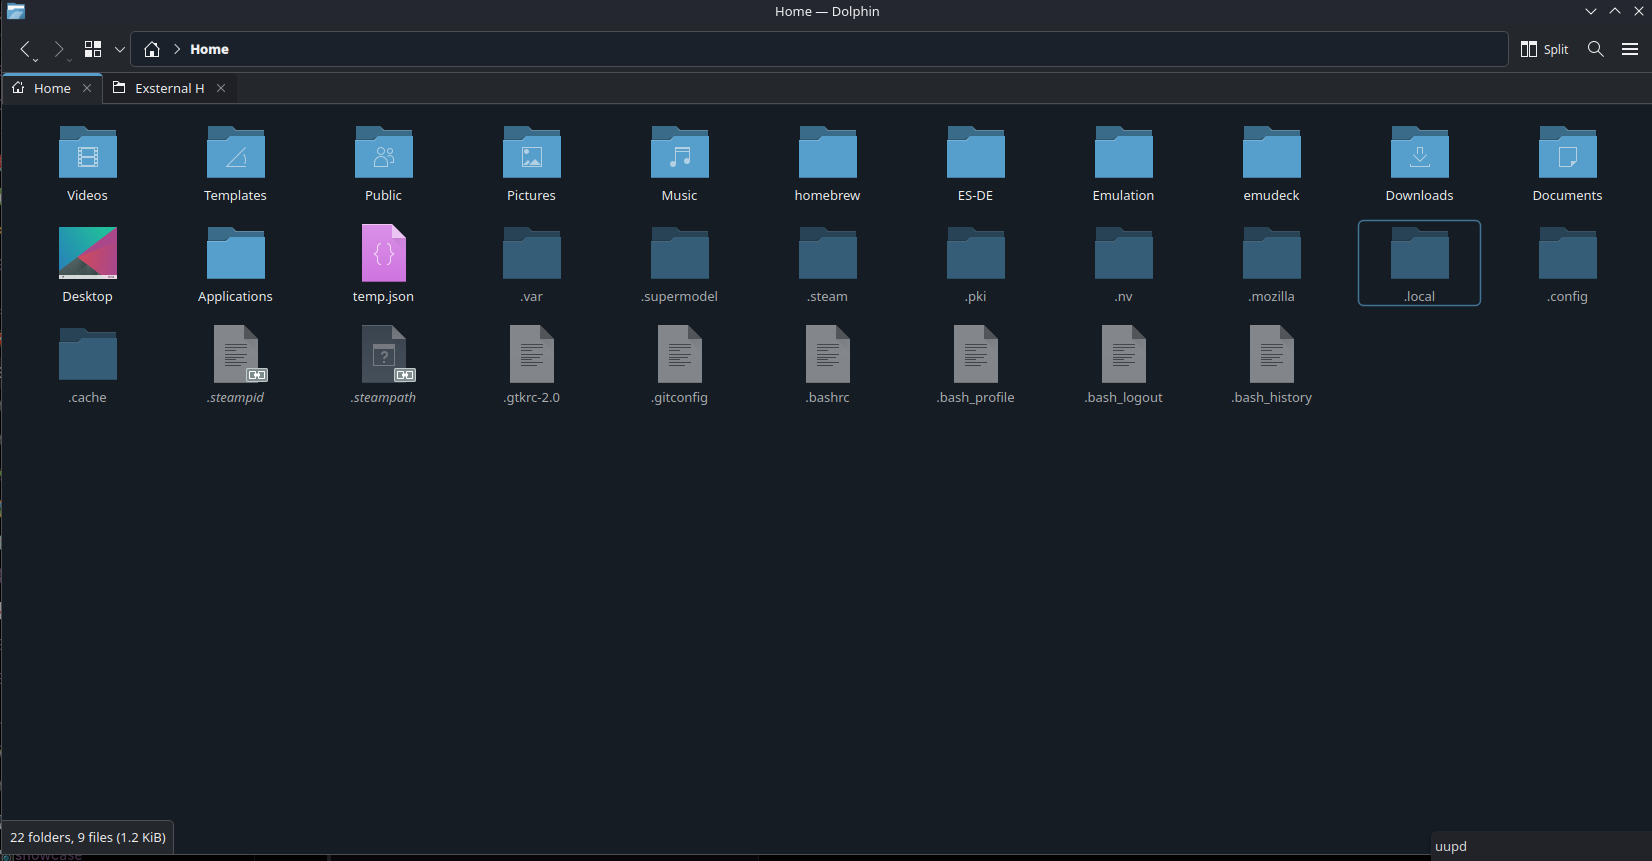Select the .bash_history file
The height and width of the screenshot is (861, 1652).
click(x=1272, y=366)
